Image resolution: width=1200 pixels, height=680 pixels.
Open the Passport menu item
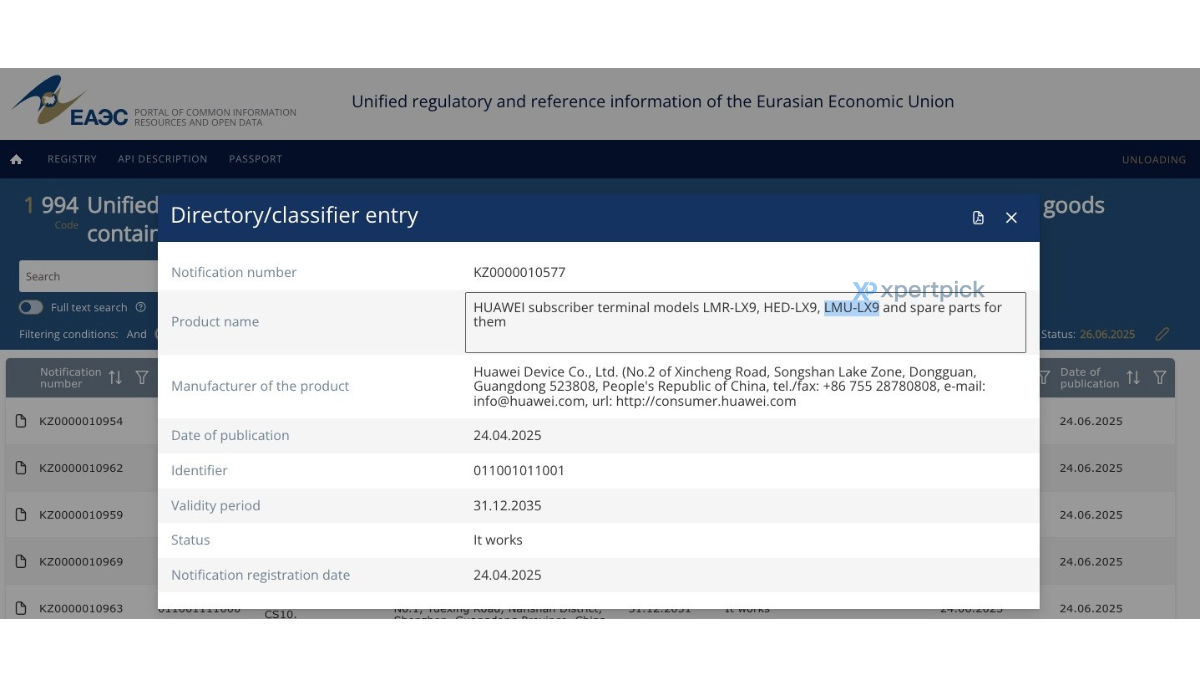coord(255,159)
